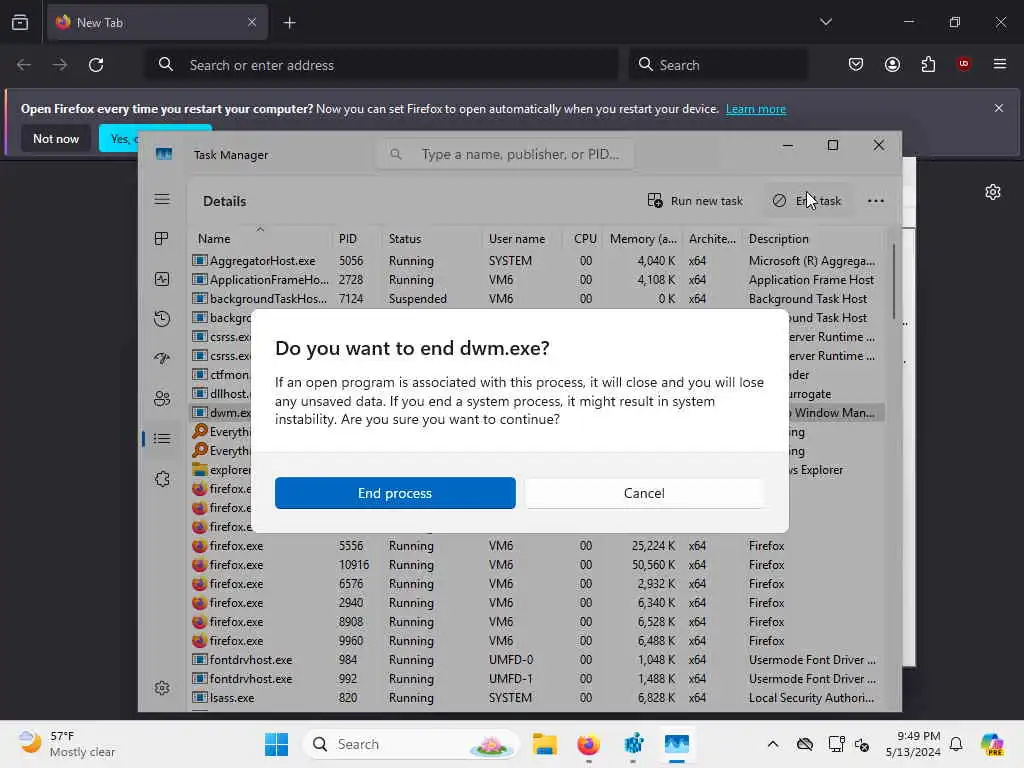Click Firefox Search field
This screenshot has width=1024, height=768.
point(718,65)
